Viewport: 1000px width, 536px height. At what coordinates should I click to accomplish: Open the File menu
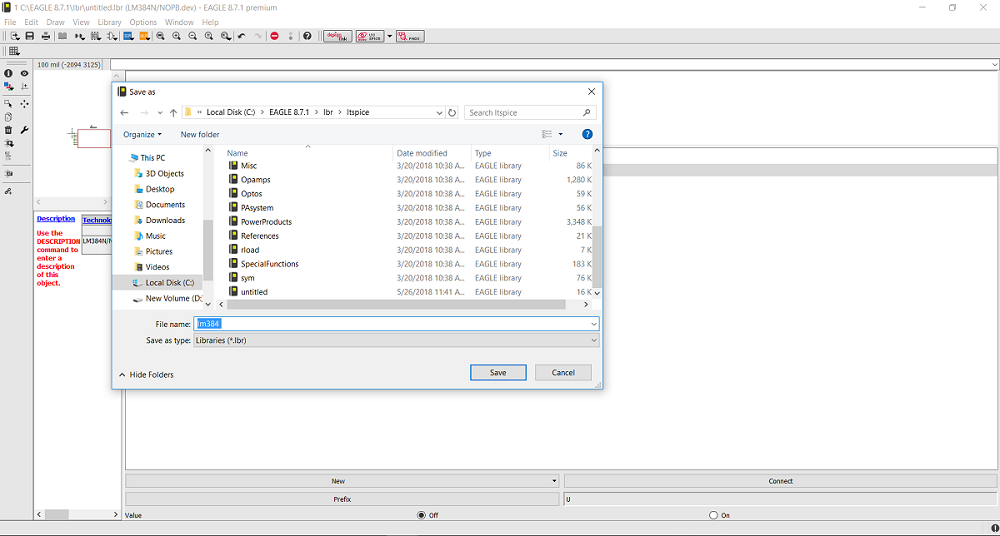tap(10, 22)
